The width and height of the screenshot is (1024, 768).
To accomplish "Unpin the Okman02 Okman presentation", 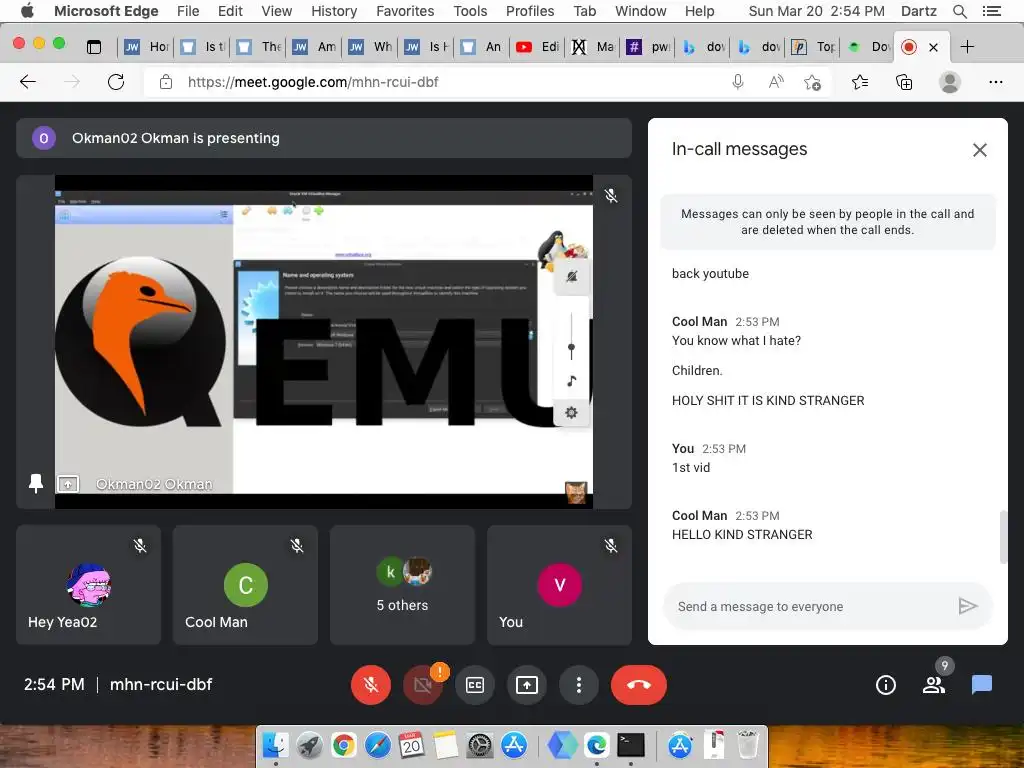I will tap(36, 483).
